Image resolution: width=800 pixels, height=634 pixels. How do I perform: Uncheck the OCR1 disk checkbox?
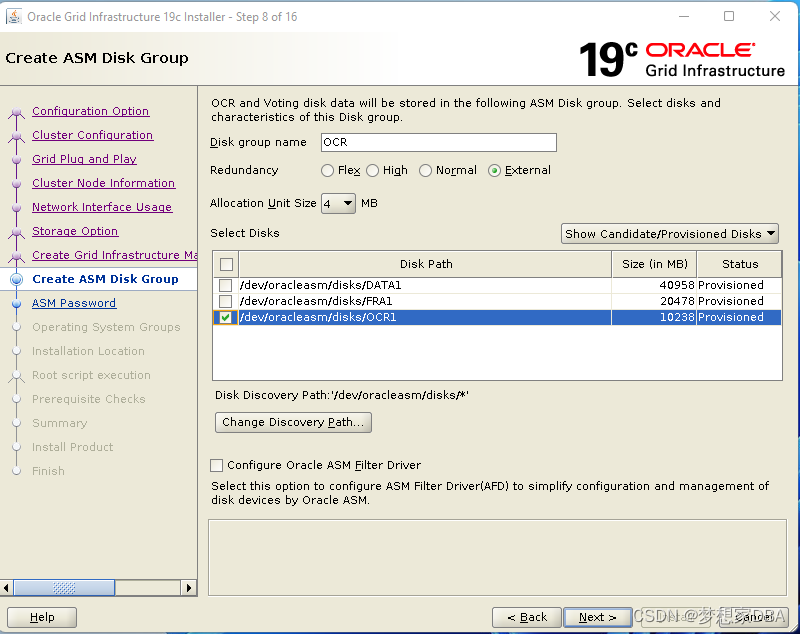point(226,317)
